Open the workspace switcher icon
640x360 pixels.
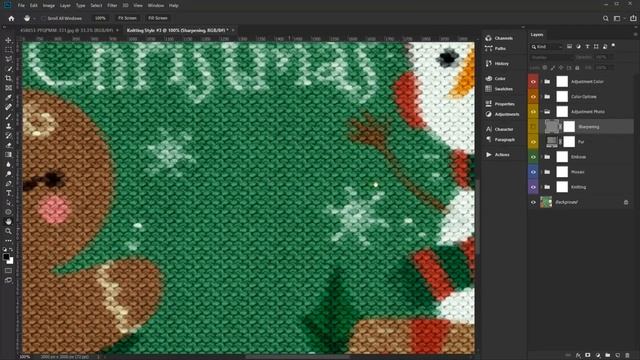(618, 18)
